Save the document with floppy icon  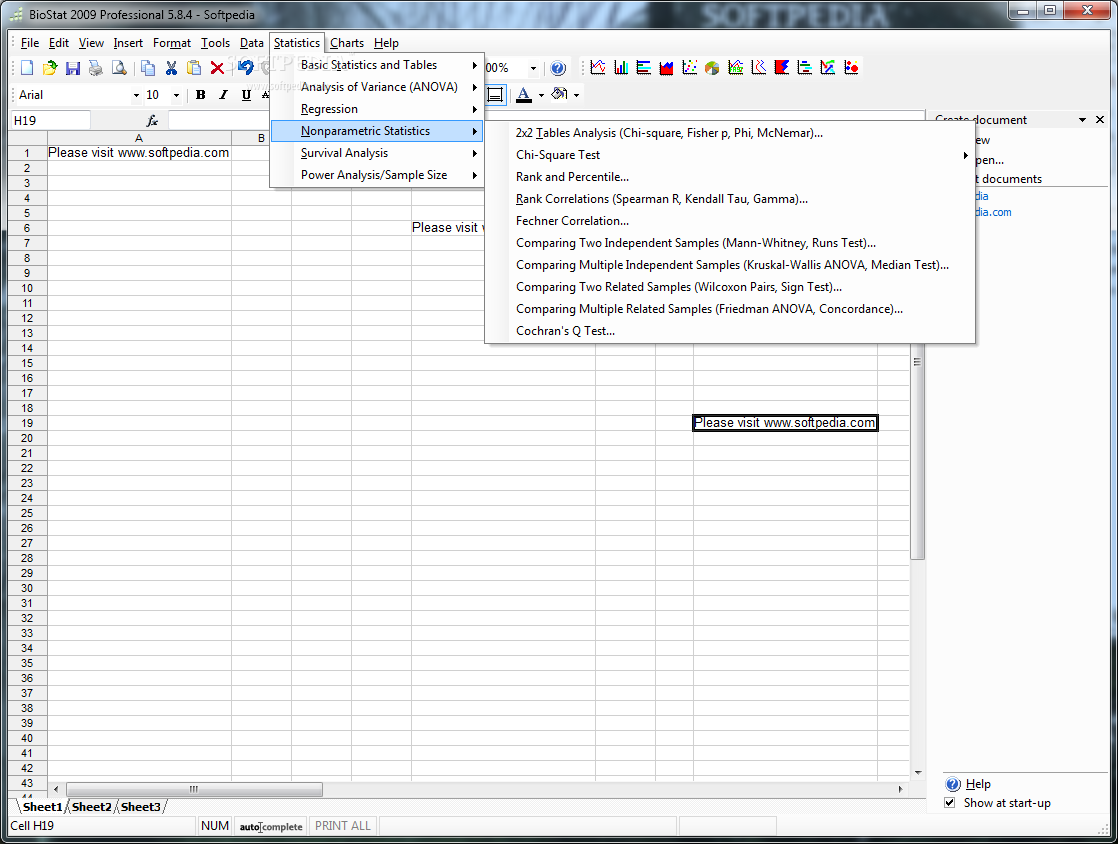(x=73, y=68)
